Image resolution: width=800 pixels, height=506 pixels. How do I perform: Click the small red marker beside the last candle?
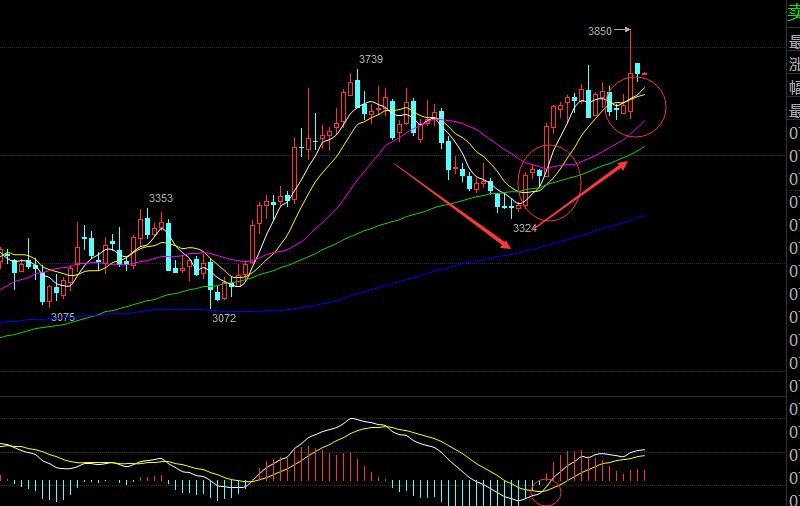coord(646,73)
